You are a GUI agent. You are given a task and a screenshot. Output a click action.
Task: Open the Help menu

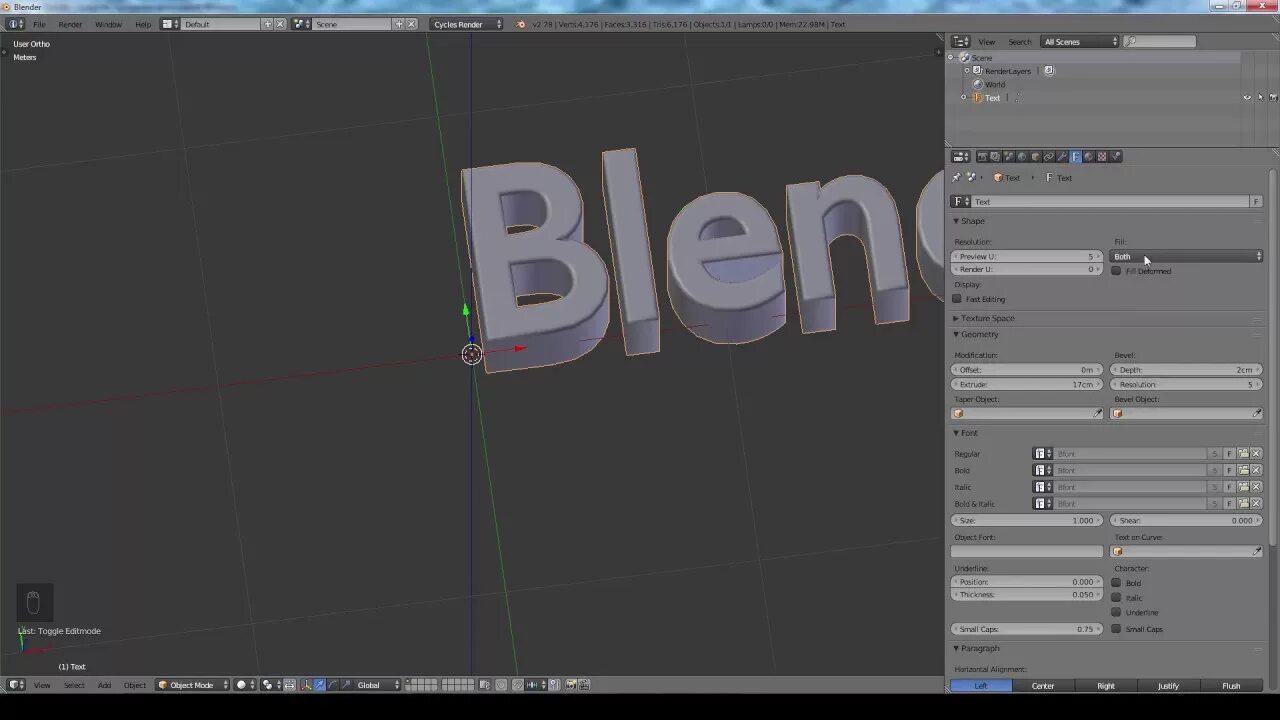pos(143,24)
